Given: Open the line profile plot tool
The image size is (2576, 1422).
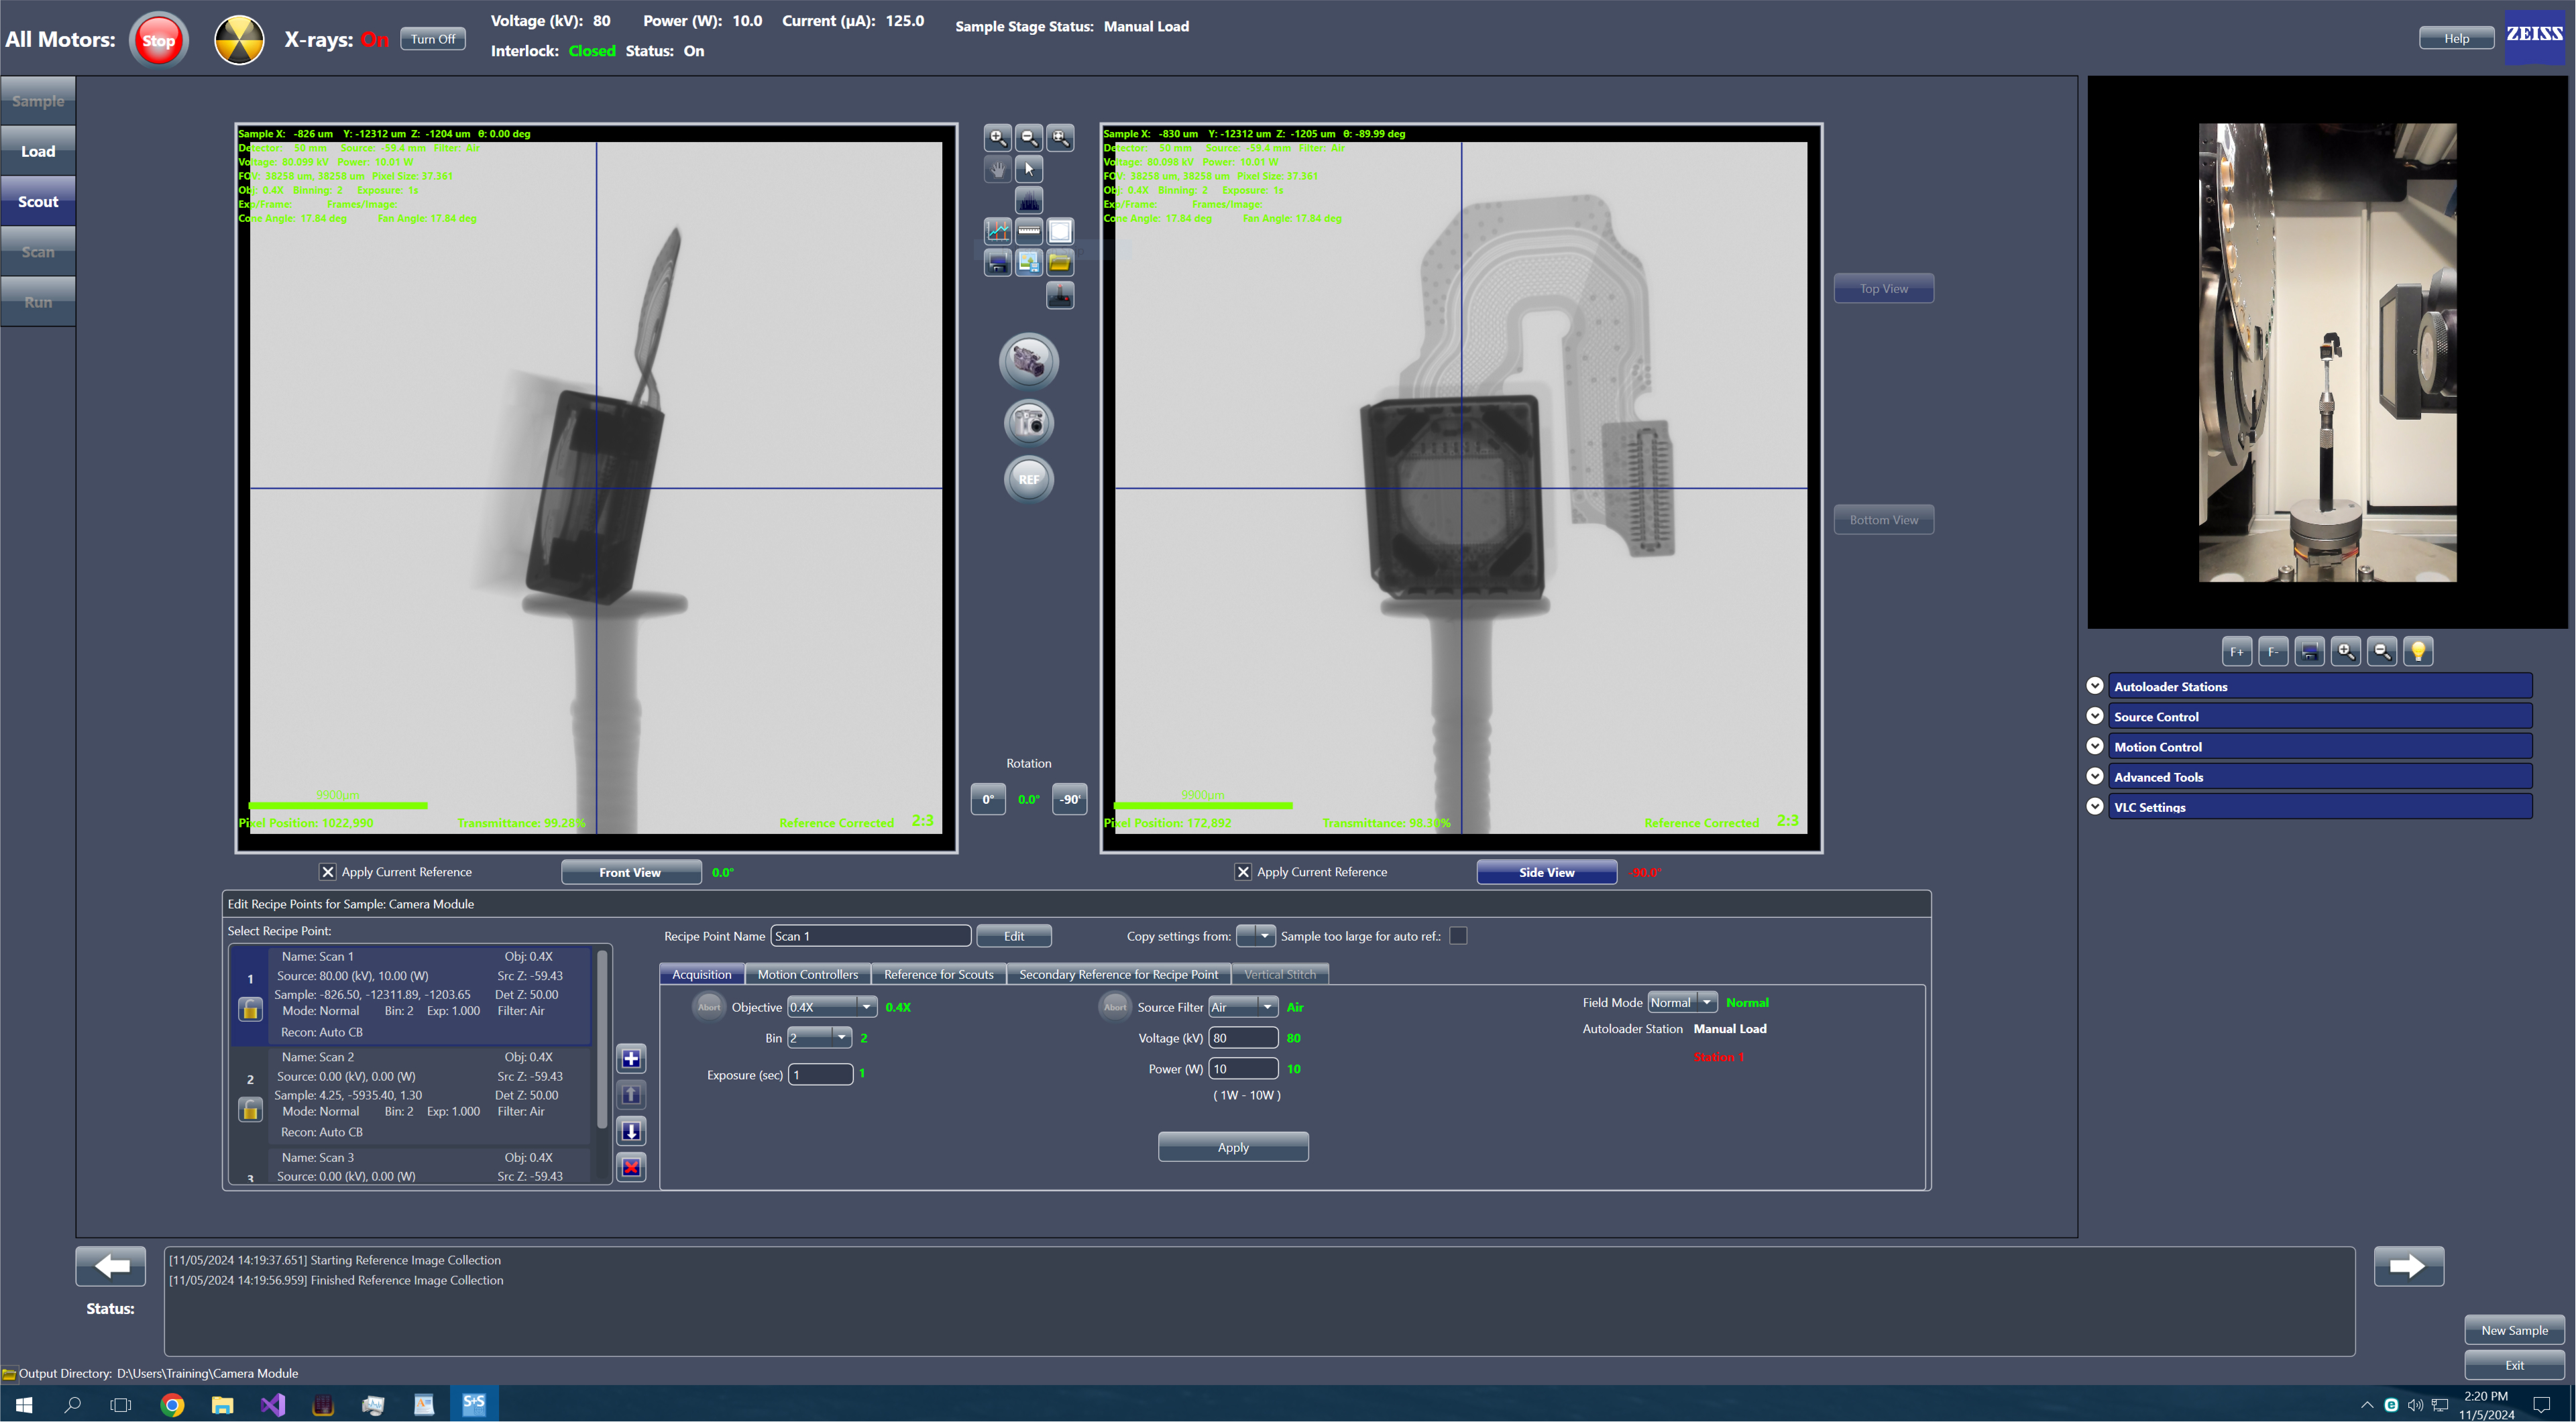Looking at the screenshot, I should coord(997,232).
